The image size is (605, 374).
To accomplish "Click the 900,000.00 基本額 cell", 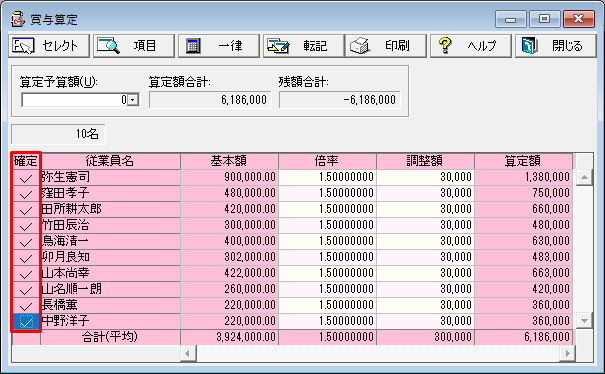I will [229, 178].
